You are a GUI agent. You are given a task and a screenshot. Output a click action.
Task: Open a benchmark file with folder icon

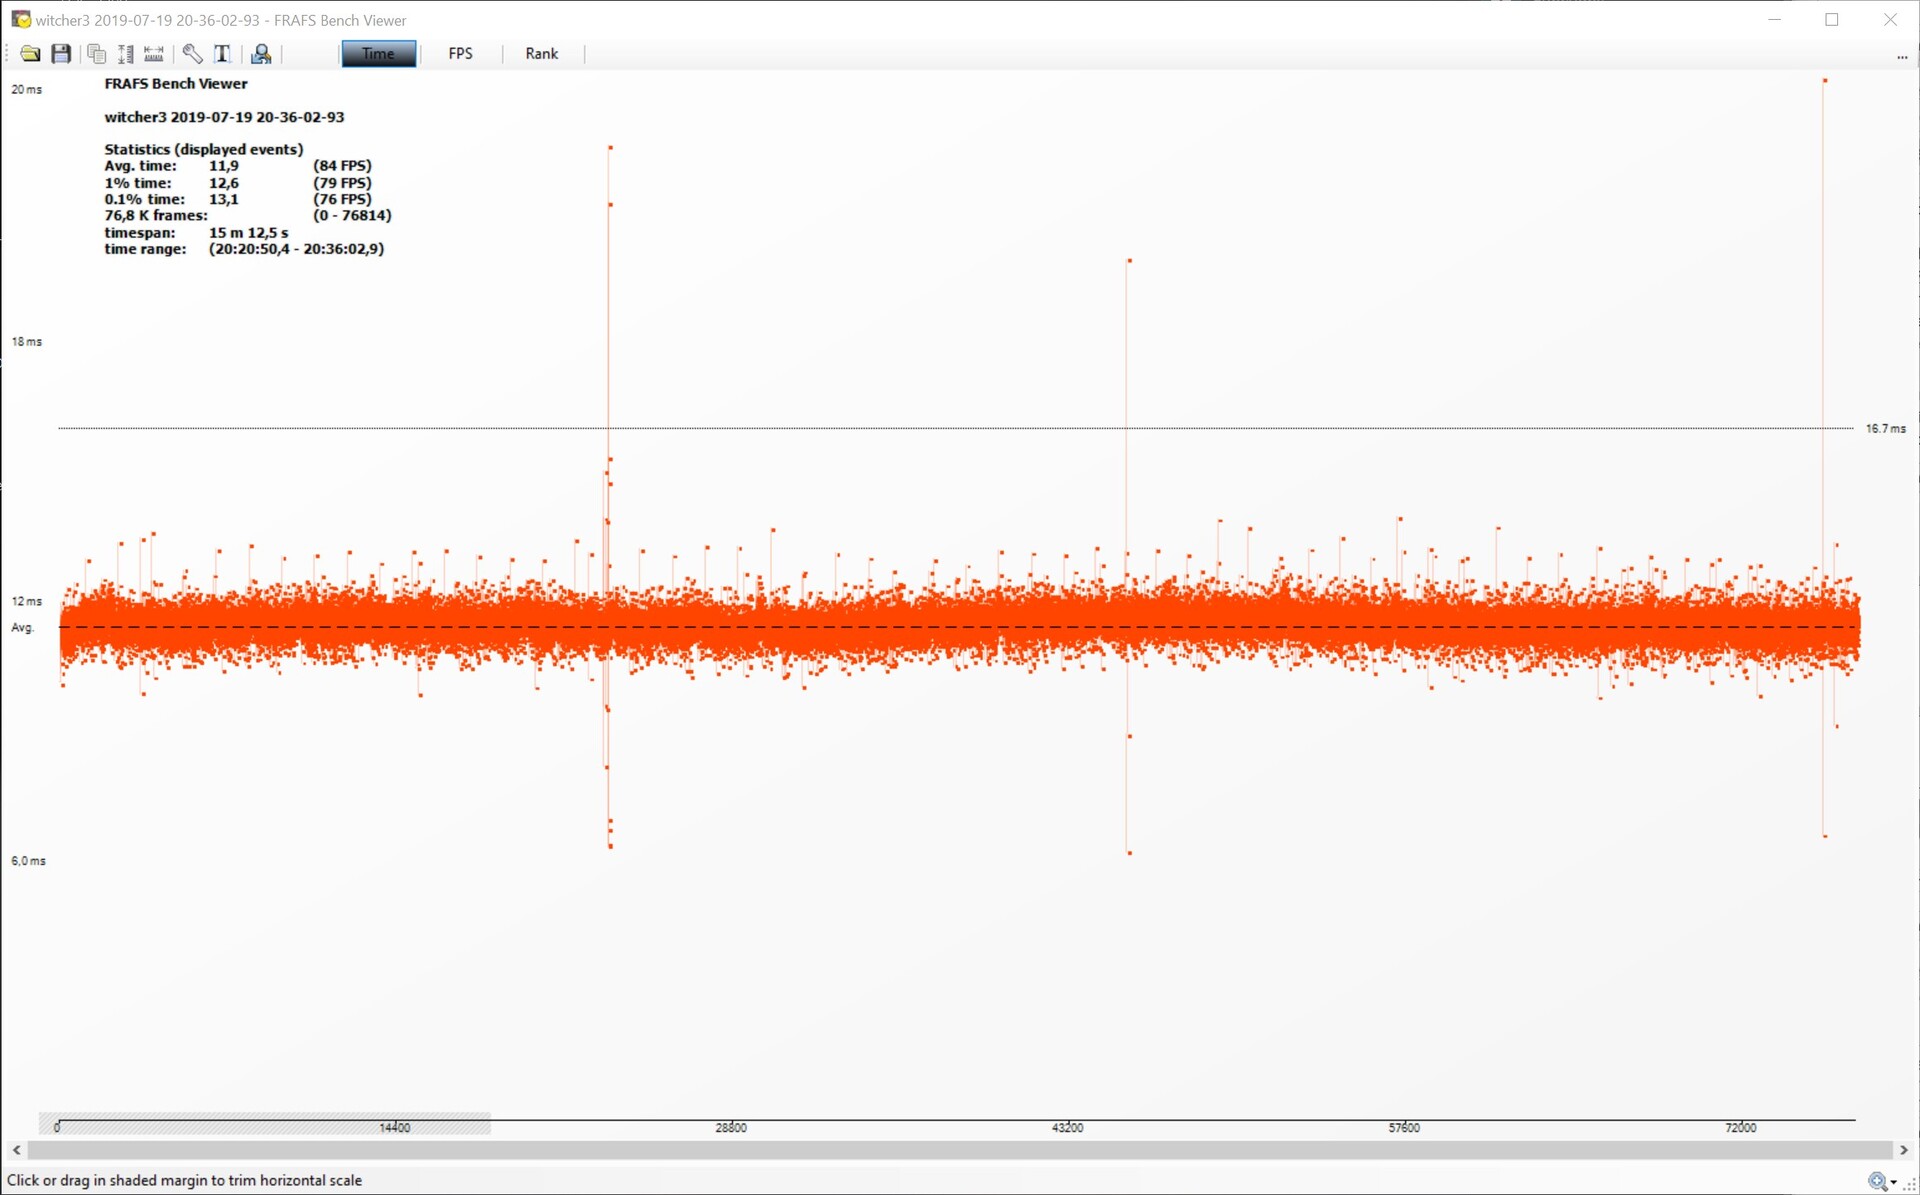(30, 54)
